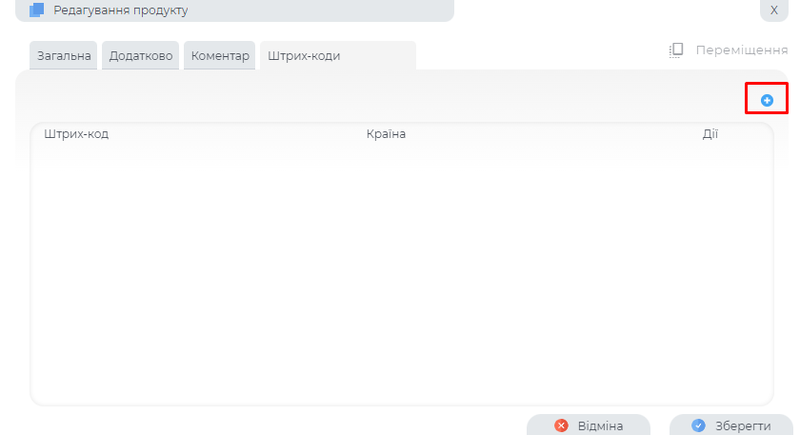Click the Переміщення stacked-pages icon
Screen dimensions: 800x435
click(x=677, y=50)
